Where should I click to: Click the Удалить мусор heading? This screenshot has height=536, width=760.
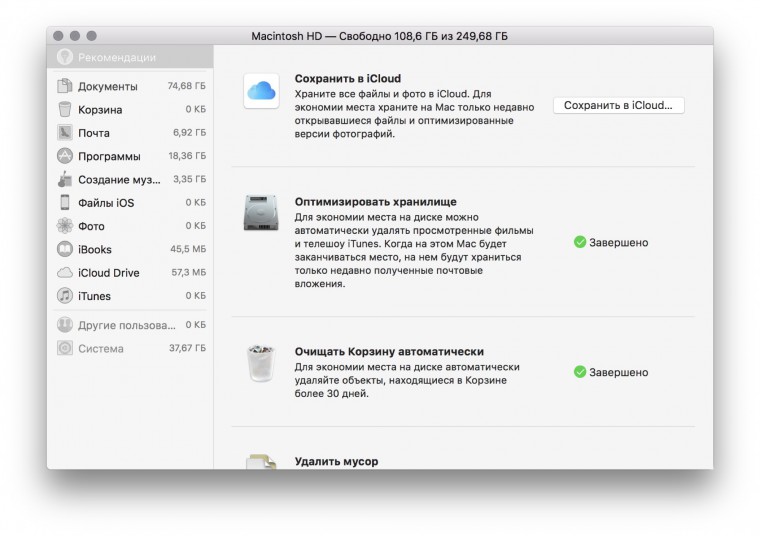[x=336, y=461]
